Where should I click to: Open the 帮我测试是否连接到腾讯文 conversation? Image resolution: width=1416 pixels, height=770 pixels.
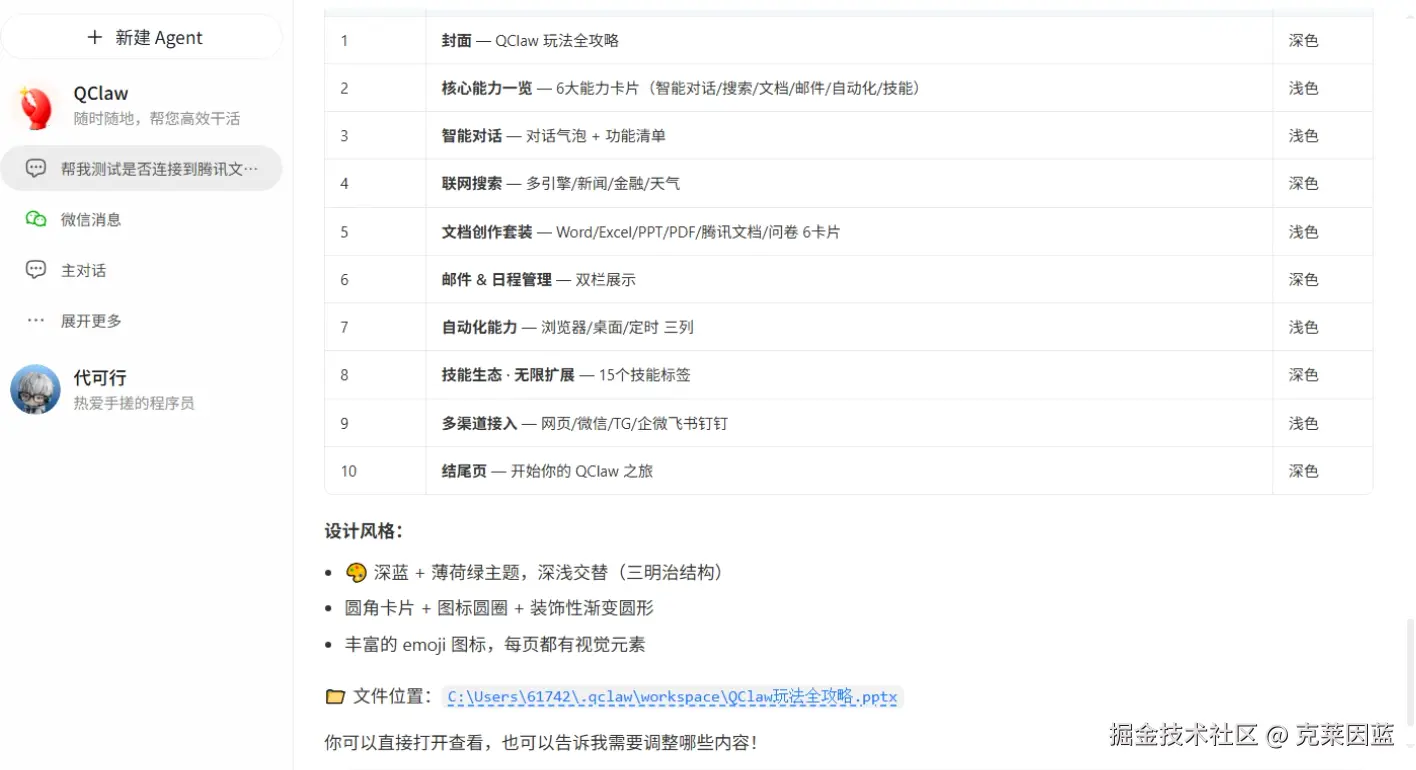click(142, 168)
